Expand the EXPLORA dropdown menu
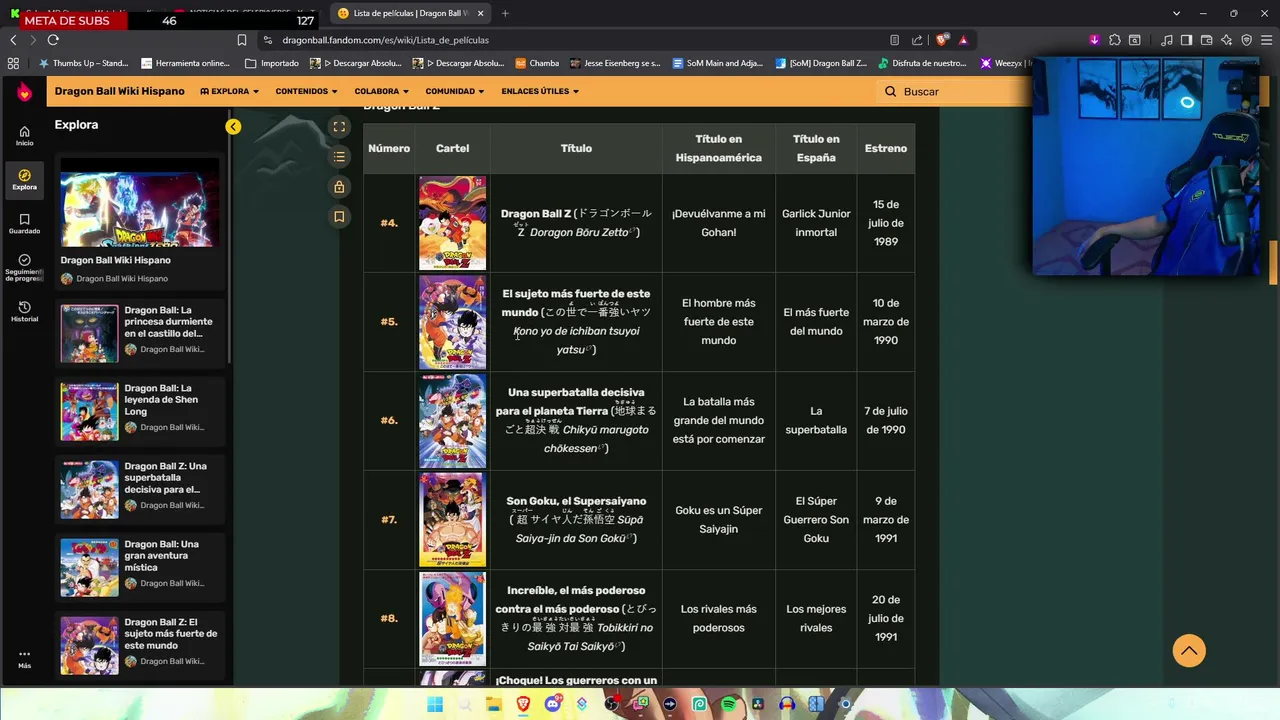 click(229, 92)
